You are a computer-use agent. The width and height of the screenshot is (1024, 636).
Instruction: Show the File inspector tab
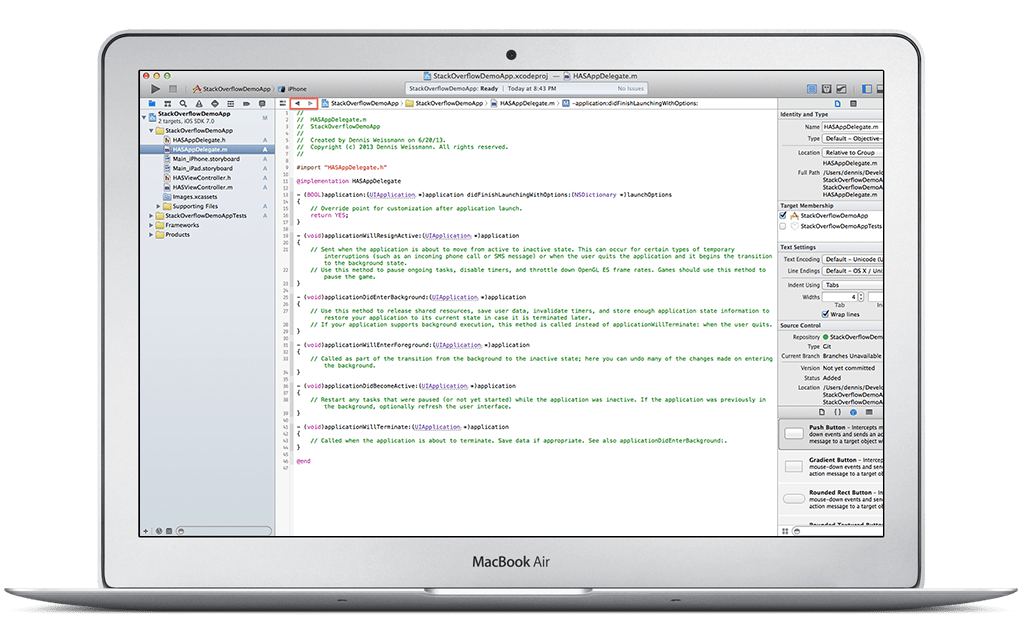click(838, 104)
